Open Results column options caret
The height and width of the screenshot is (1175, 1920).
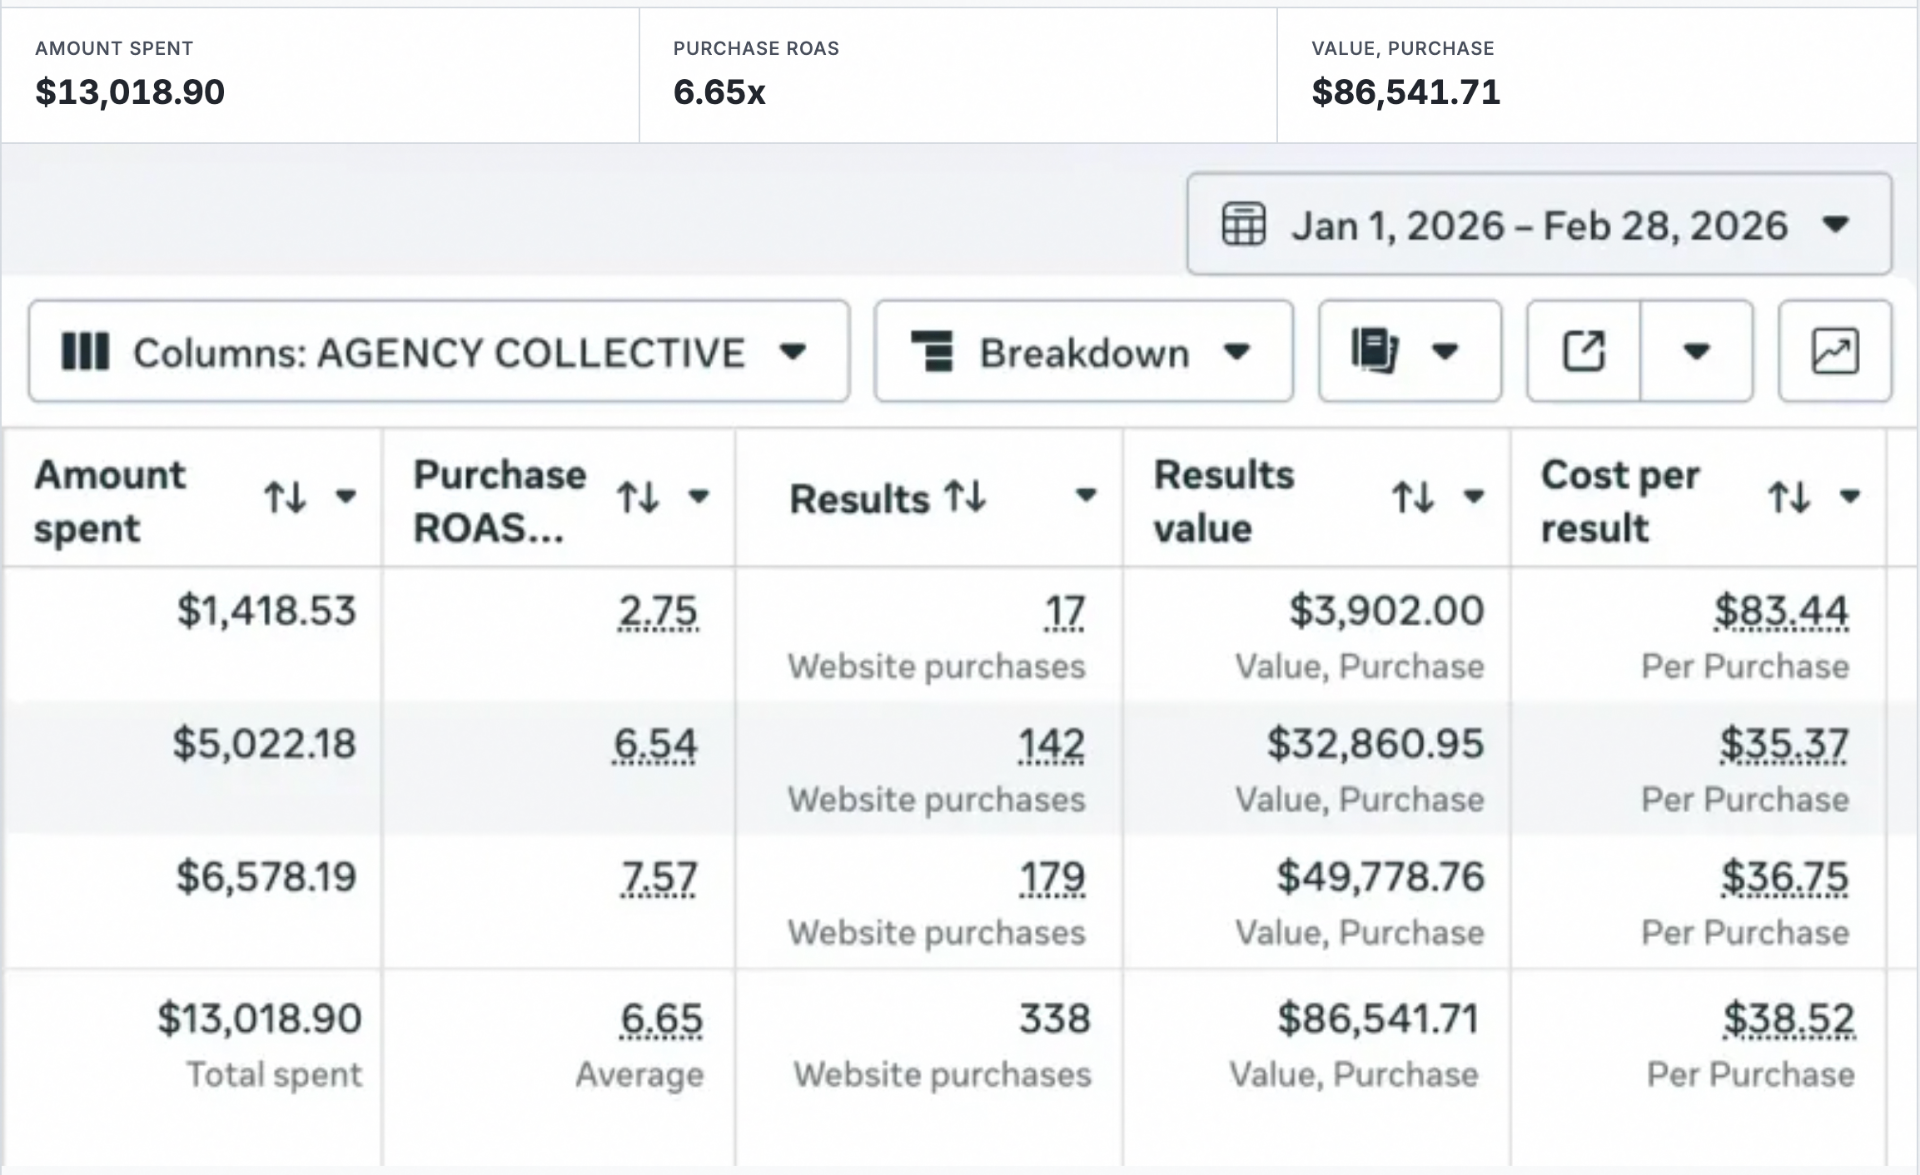pos(1086,496)
